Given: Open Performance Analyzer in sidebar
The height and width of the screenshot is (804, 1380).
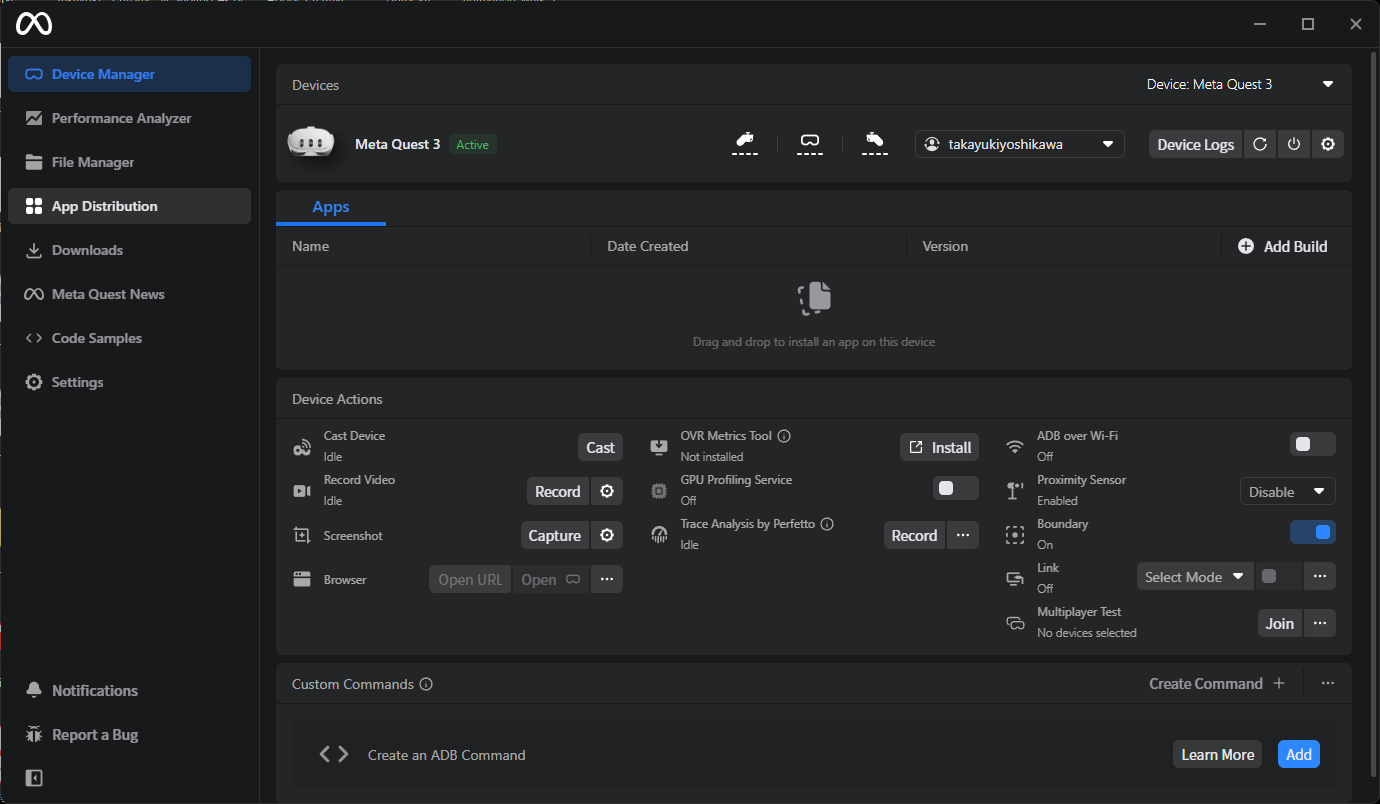Looking at the screenshot, I should pos(121,118).
